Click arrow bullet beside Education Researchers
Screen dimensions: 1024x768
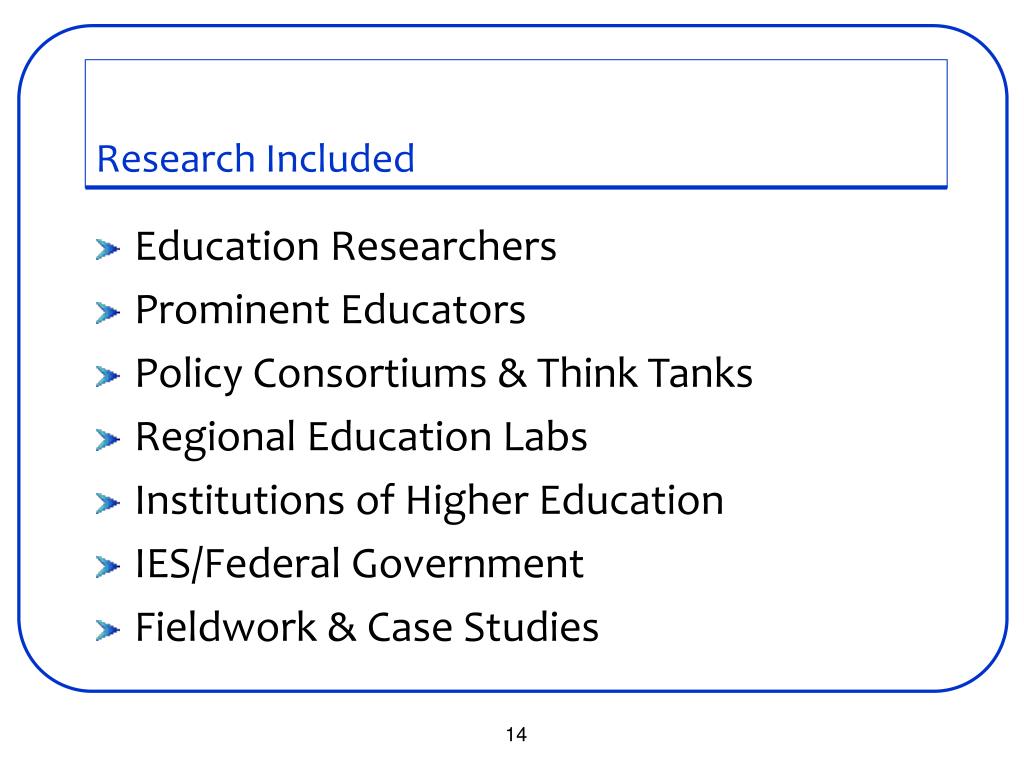(108, 249)
